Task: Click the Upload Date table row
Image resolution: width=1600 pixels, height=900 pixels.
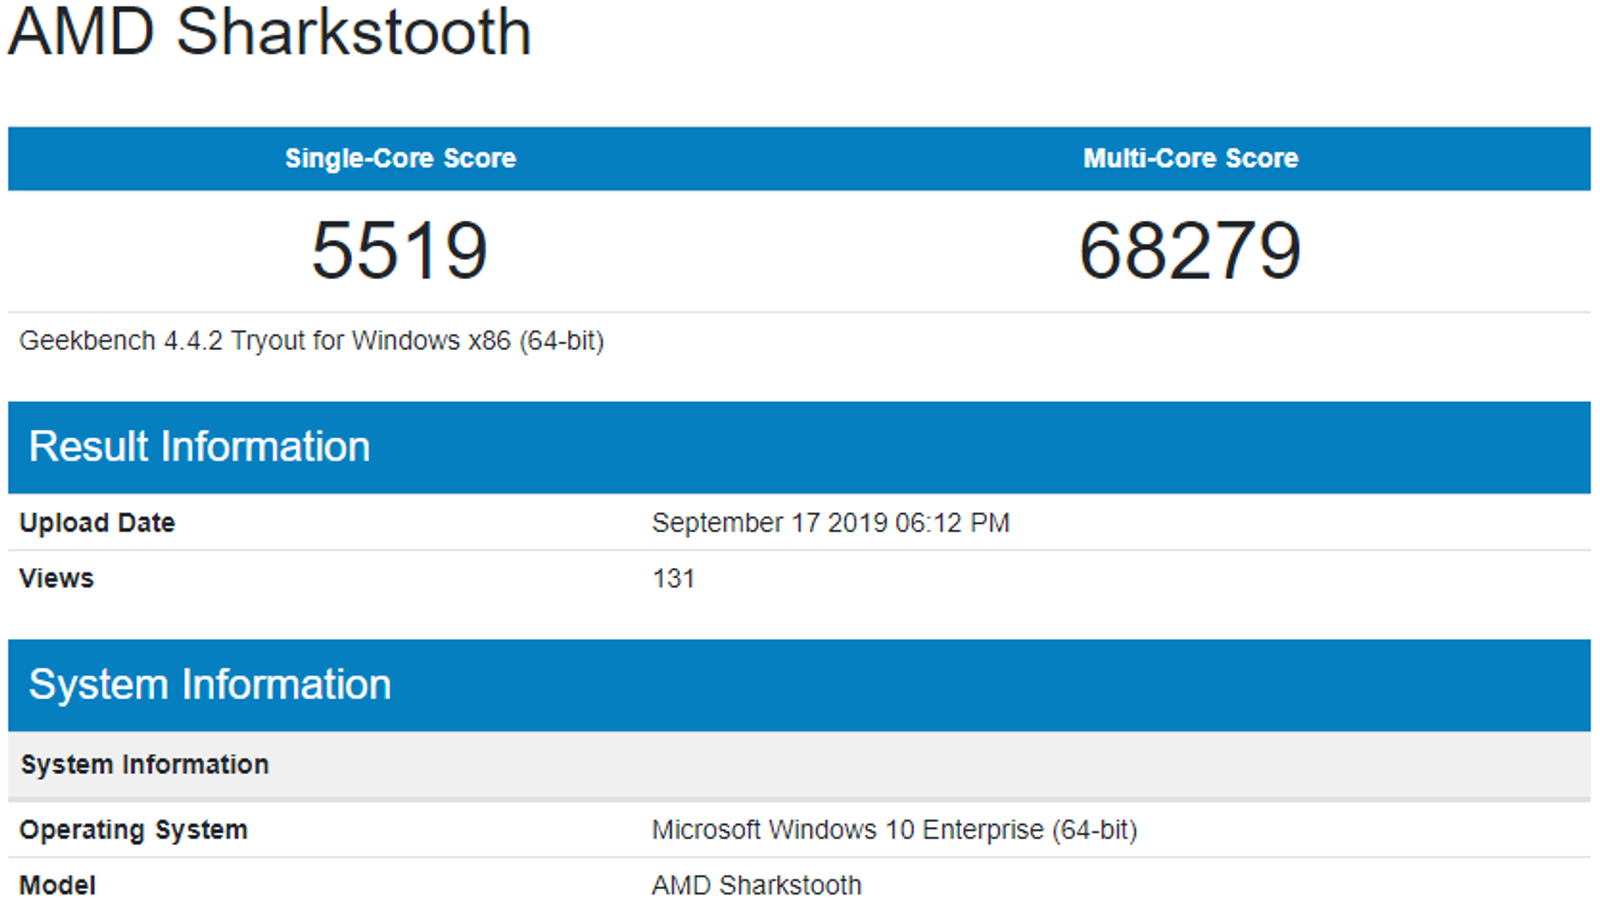Action: coord(400,523)
